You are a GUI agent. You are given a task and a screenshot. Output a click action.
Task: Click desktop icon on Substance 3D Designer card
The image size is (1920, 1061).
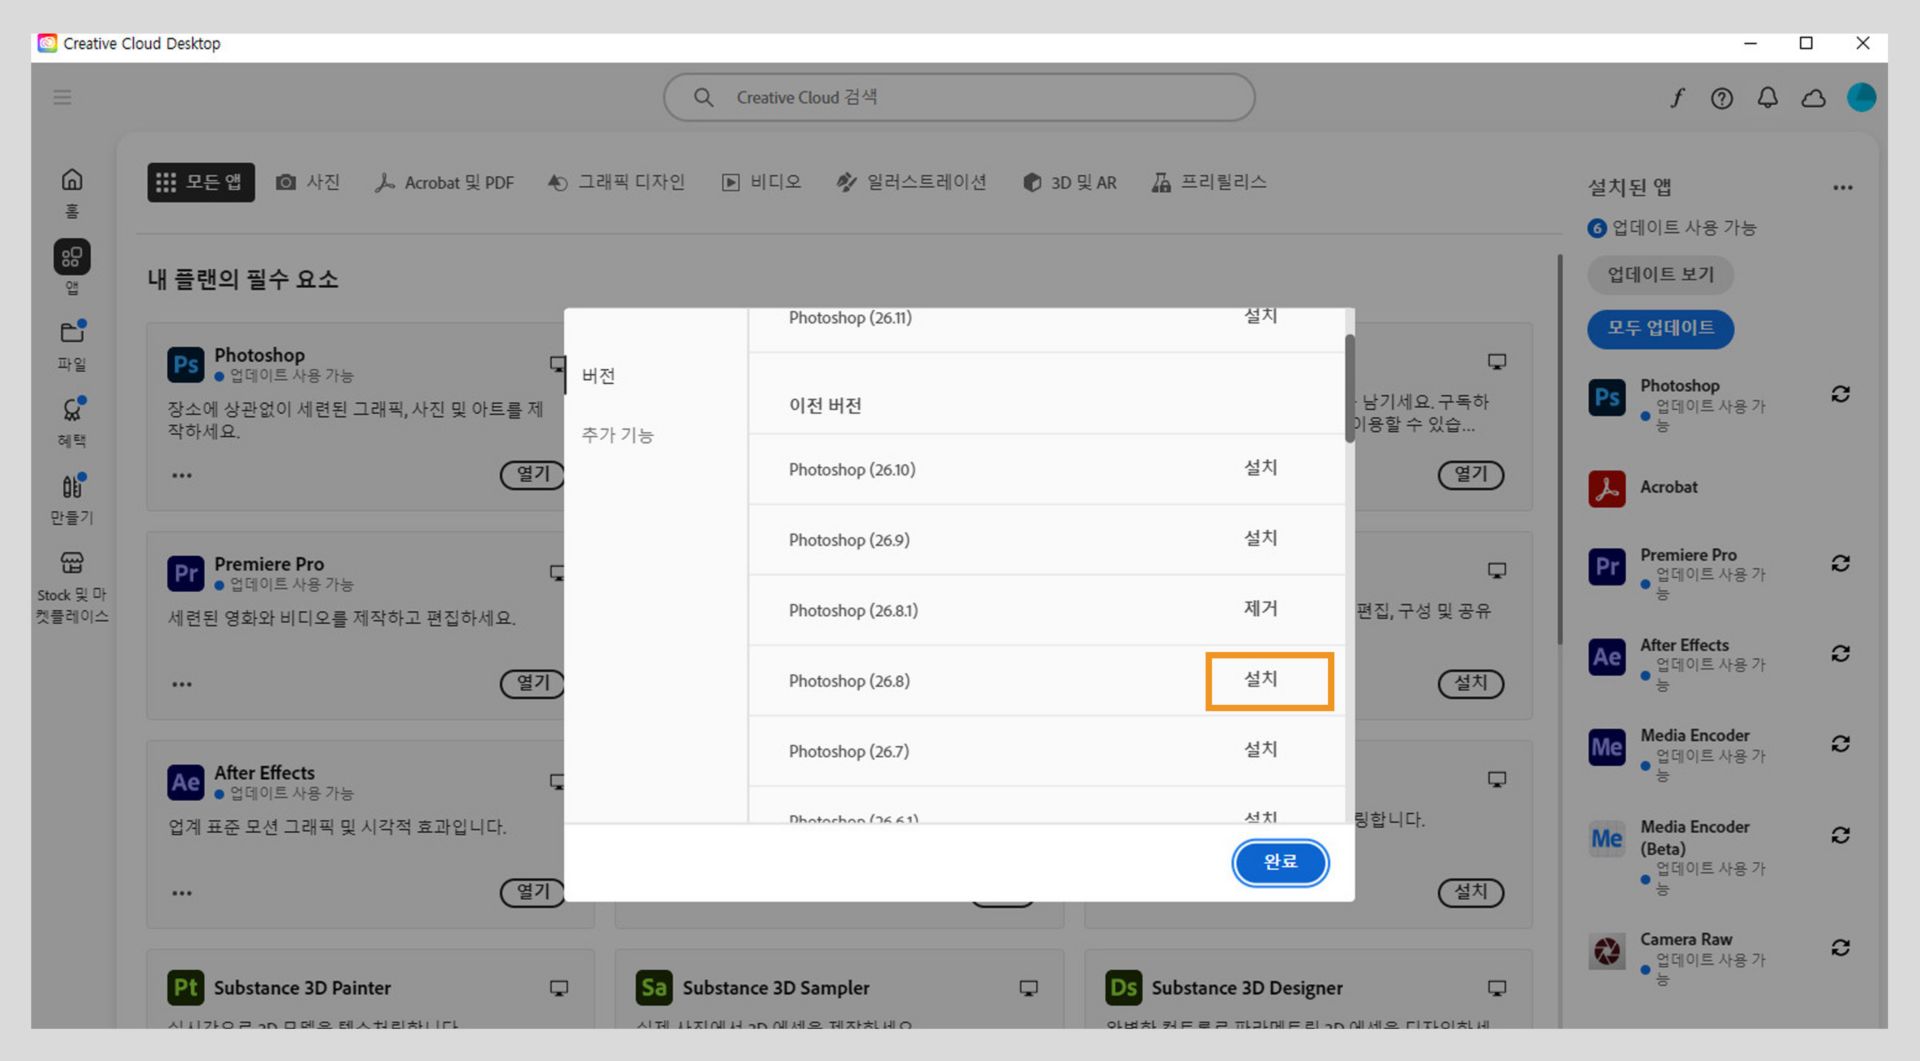(x=1497, y=988)
